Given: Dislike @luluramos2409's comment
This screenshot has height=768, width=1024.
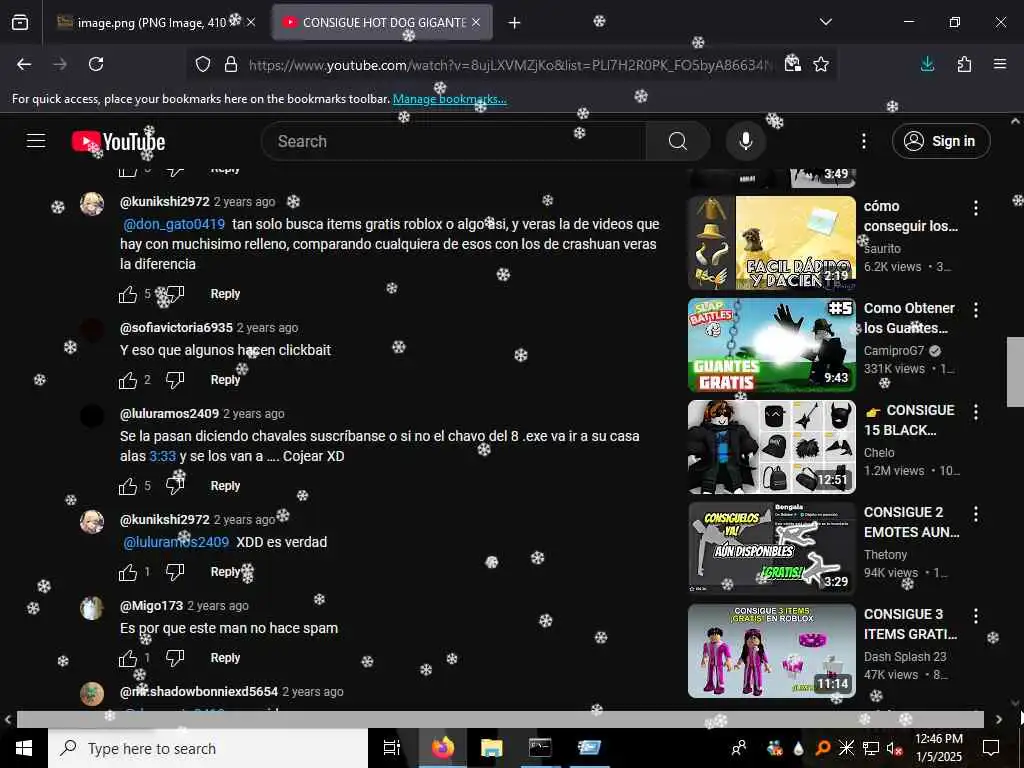Looking at the screenshot, I should 174,486.
